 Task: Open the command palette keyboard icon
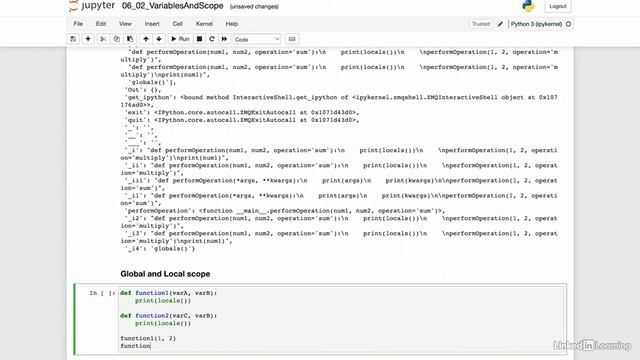coord(292,39)
